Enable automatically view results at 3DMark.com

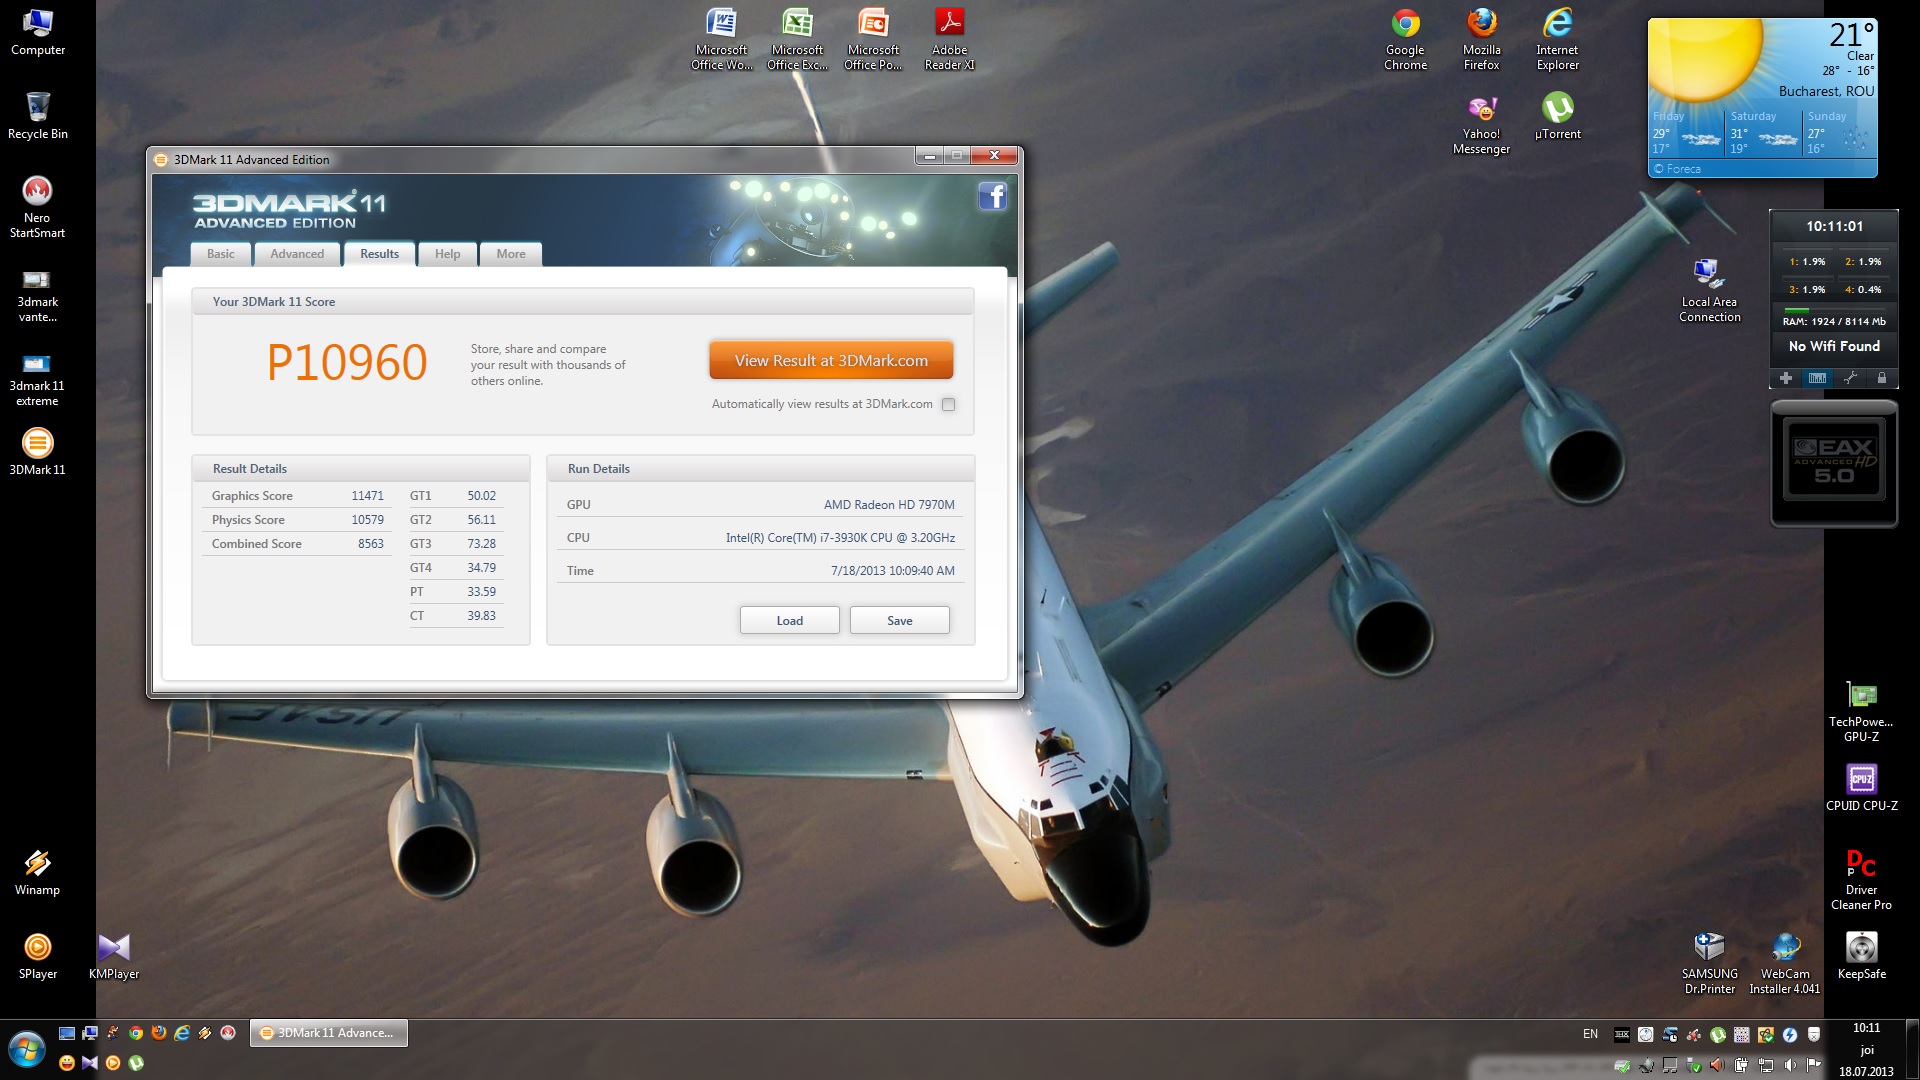(x=948, y=405)
